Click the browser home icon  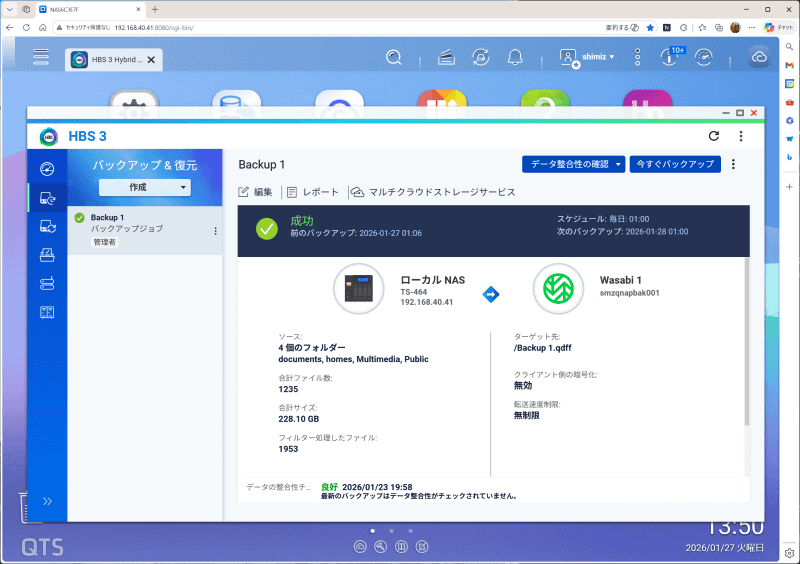click(x=43, y=28)
